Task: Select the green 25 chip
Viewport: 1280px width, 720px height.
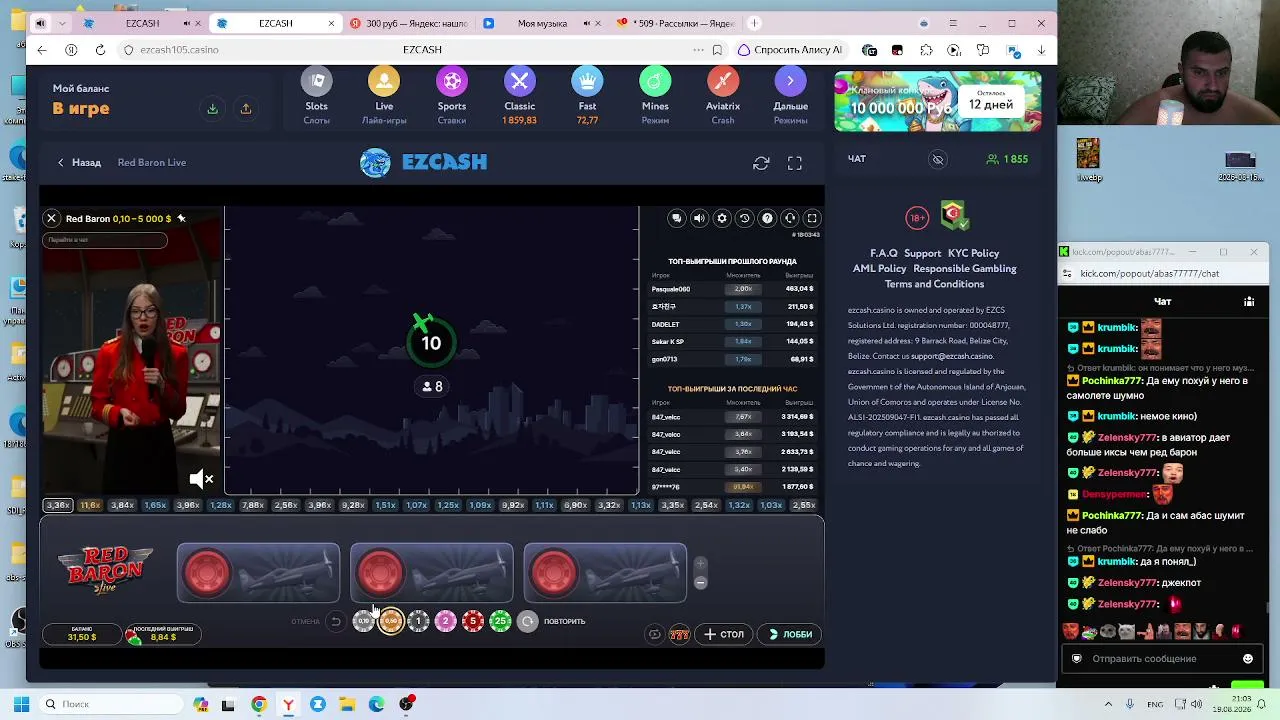Action: (500, 621)
